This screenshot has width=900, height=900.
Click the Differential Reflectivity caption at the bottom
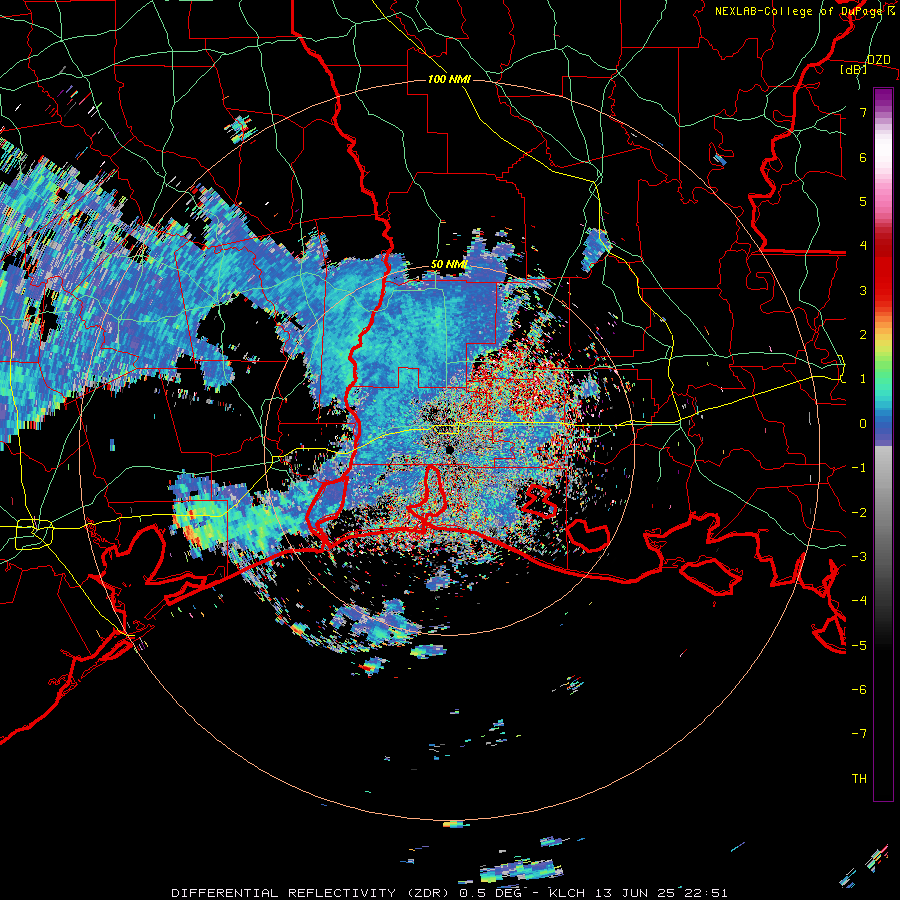(x=449, y=893)
